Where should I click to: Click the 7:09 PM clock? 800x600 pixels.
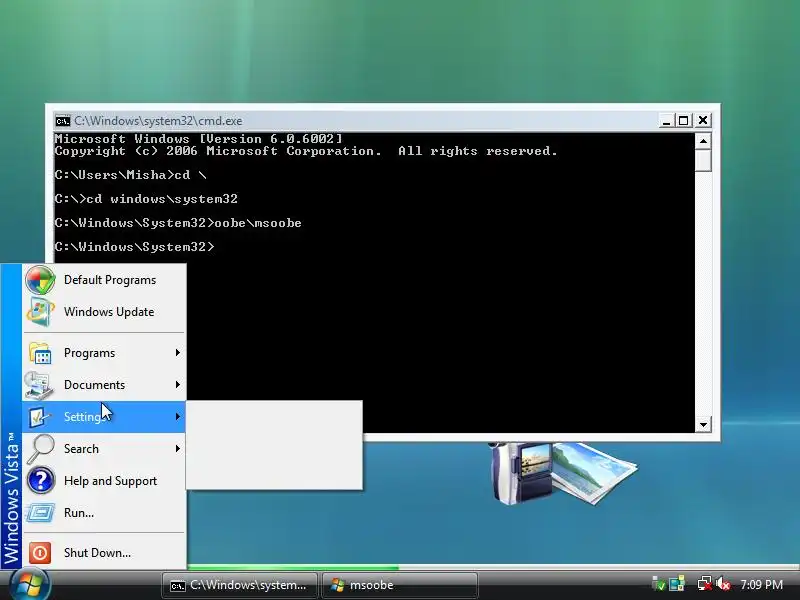761,585
